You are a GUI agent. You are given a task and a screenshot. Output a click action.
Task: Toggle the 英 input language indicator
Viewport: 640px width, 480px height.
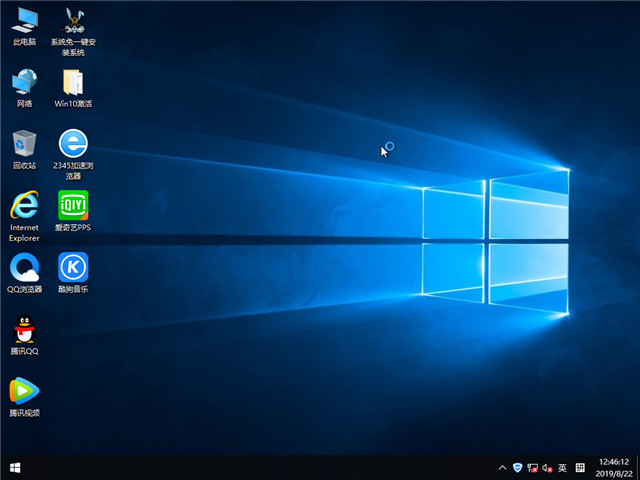click(562, 467)
